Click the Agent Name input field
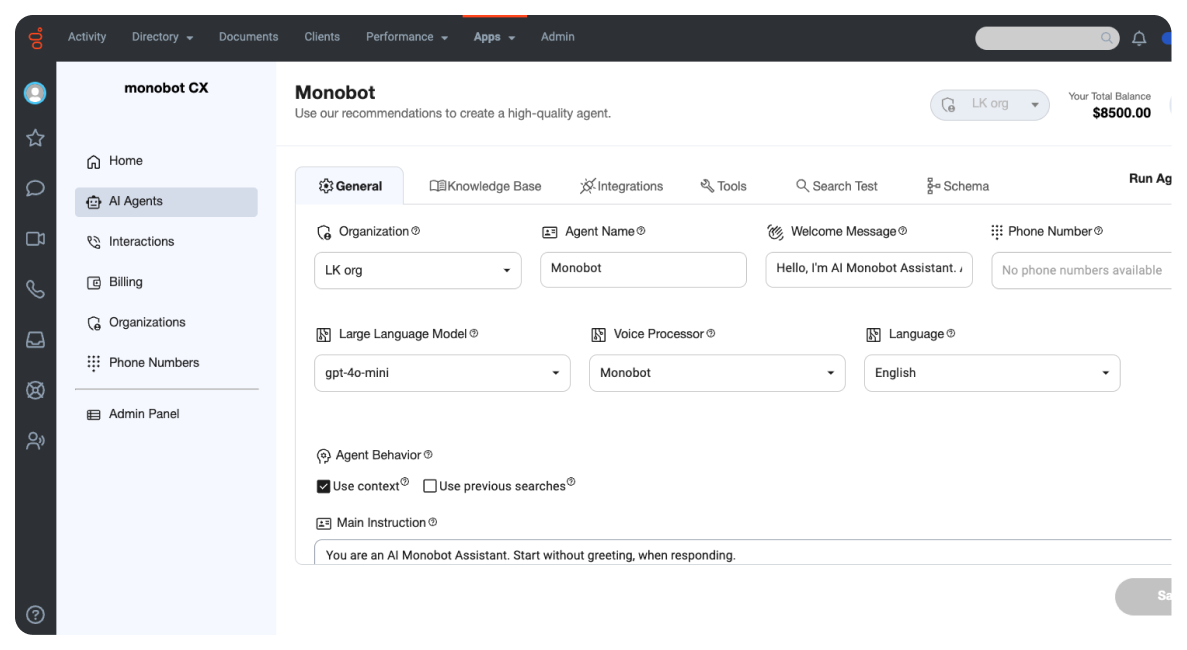This screenshot has height=650, width=1187. pos(643,269)
